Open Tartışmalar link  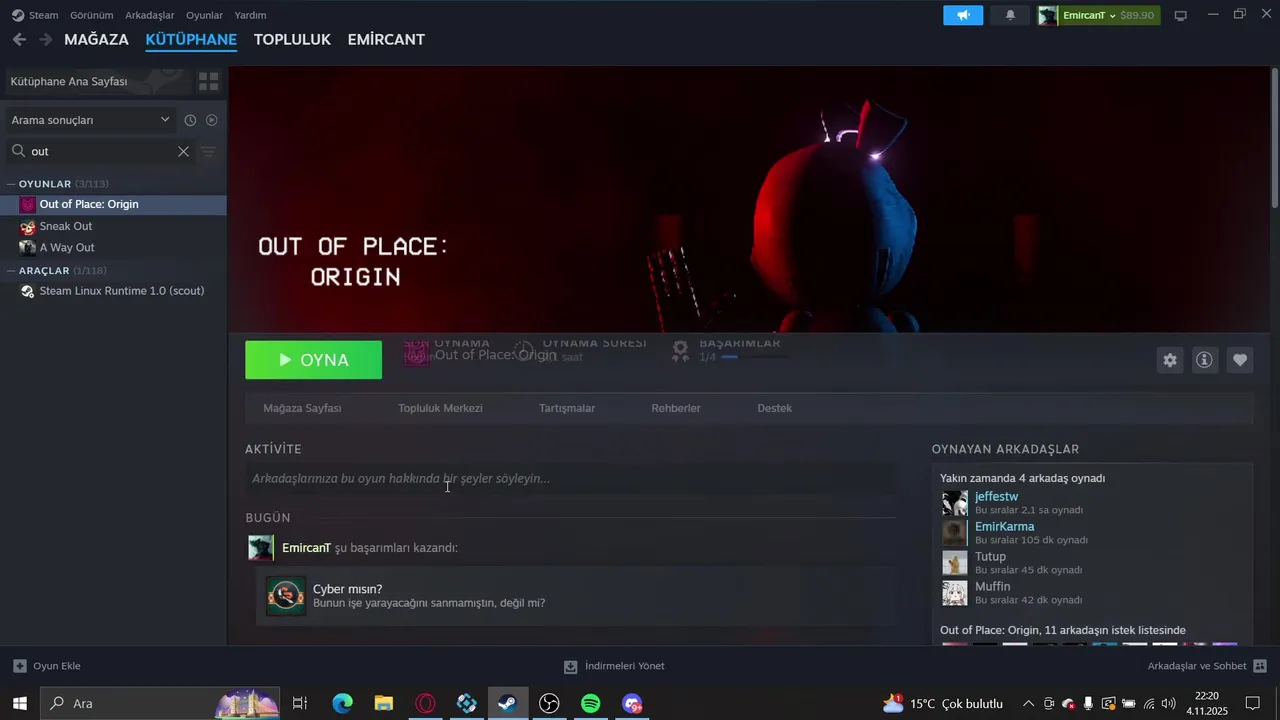pyautogui.click(x=567, y=408)
